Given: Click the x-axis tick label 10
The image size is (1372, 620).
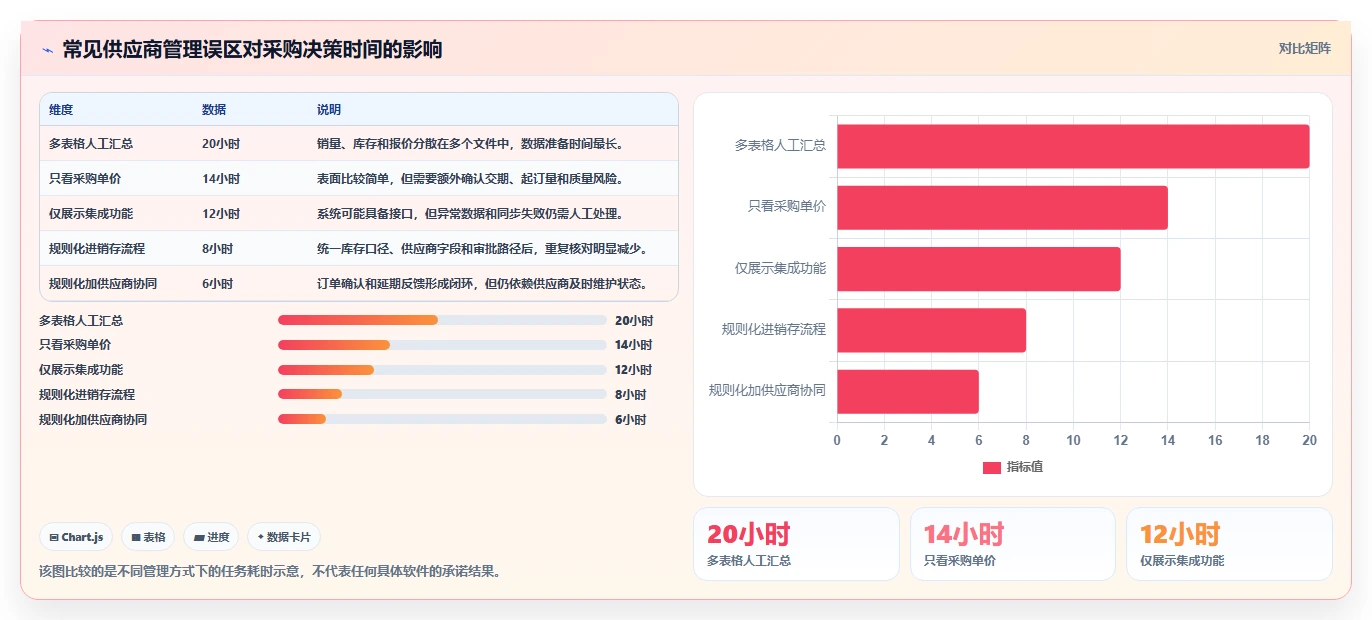Looking at the screenshot, I should [1073, 441].
